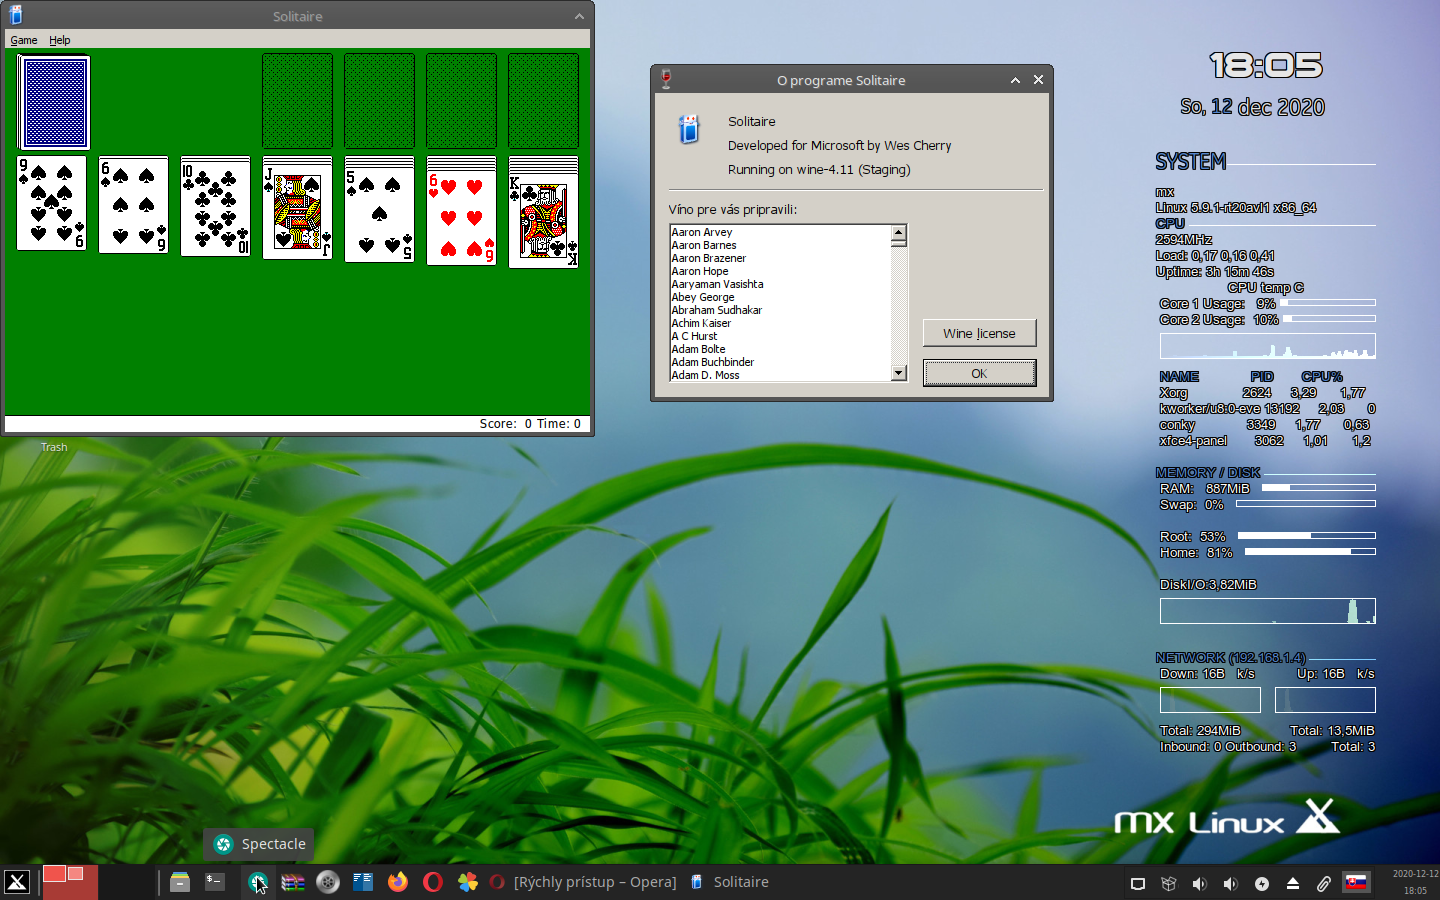The height and width of the screenshot is (900, 1440).
Task: Select the 6 of hearts card
Action: click(462, 218)
